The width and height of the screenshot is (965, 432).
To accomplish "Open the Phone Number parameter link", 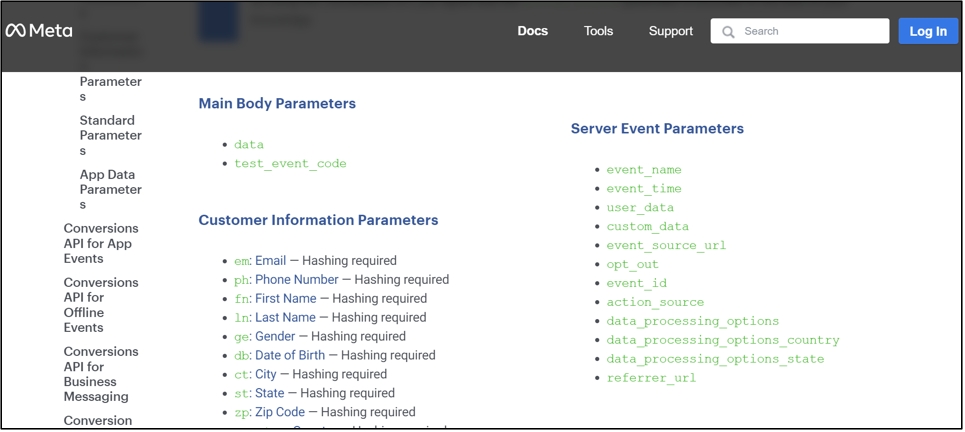I will pyautogui.click(x=296, y=279).
